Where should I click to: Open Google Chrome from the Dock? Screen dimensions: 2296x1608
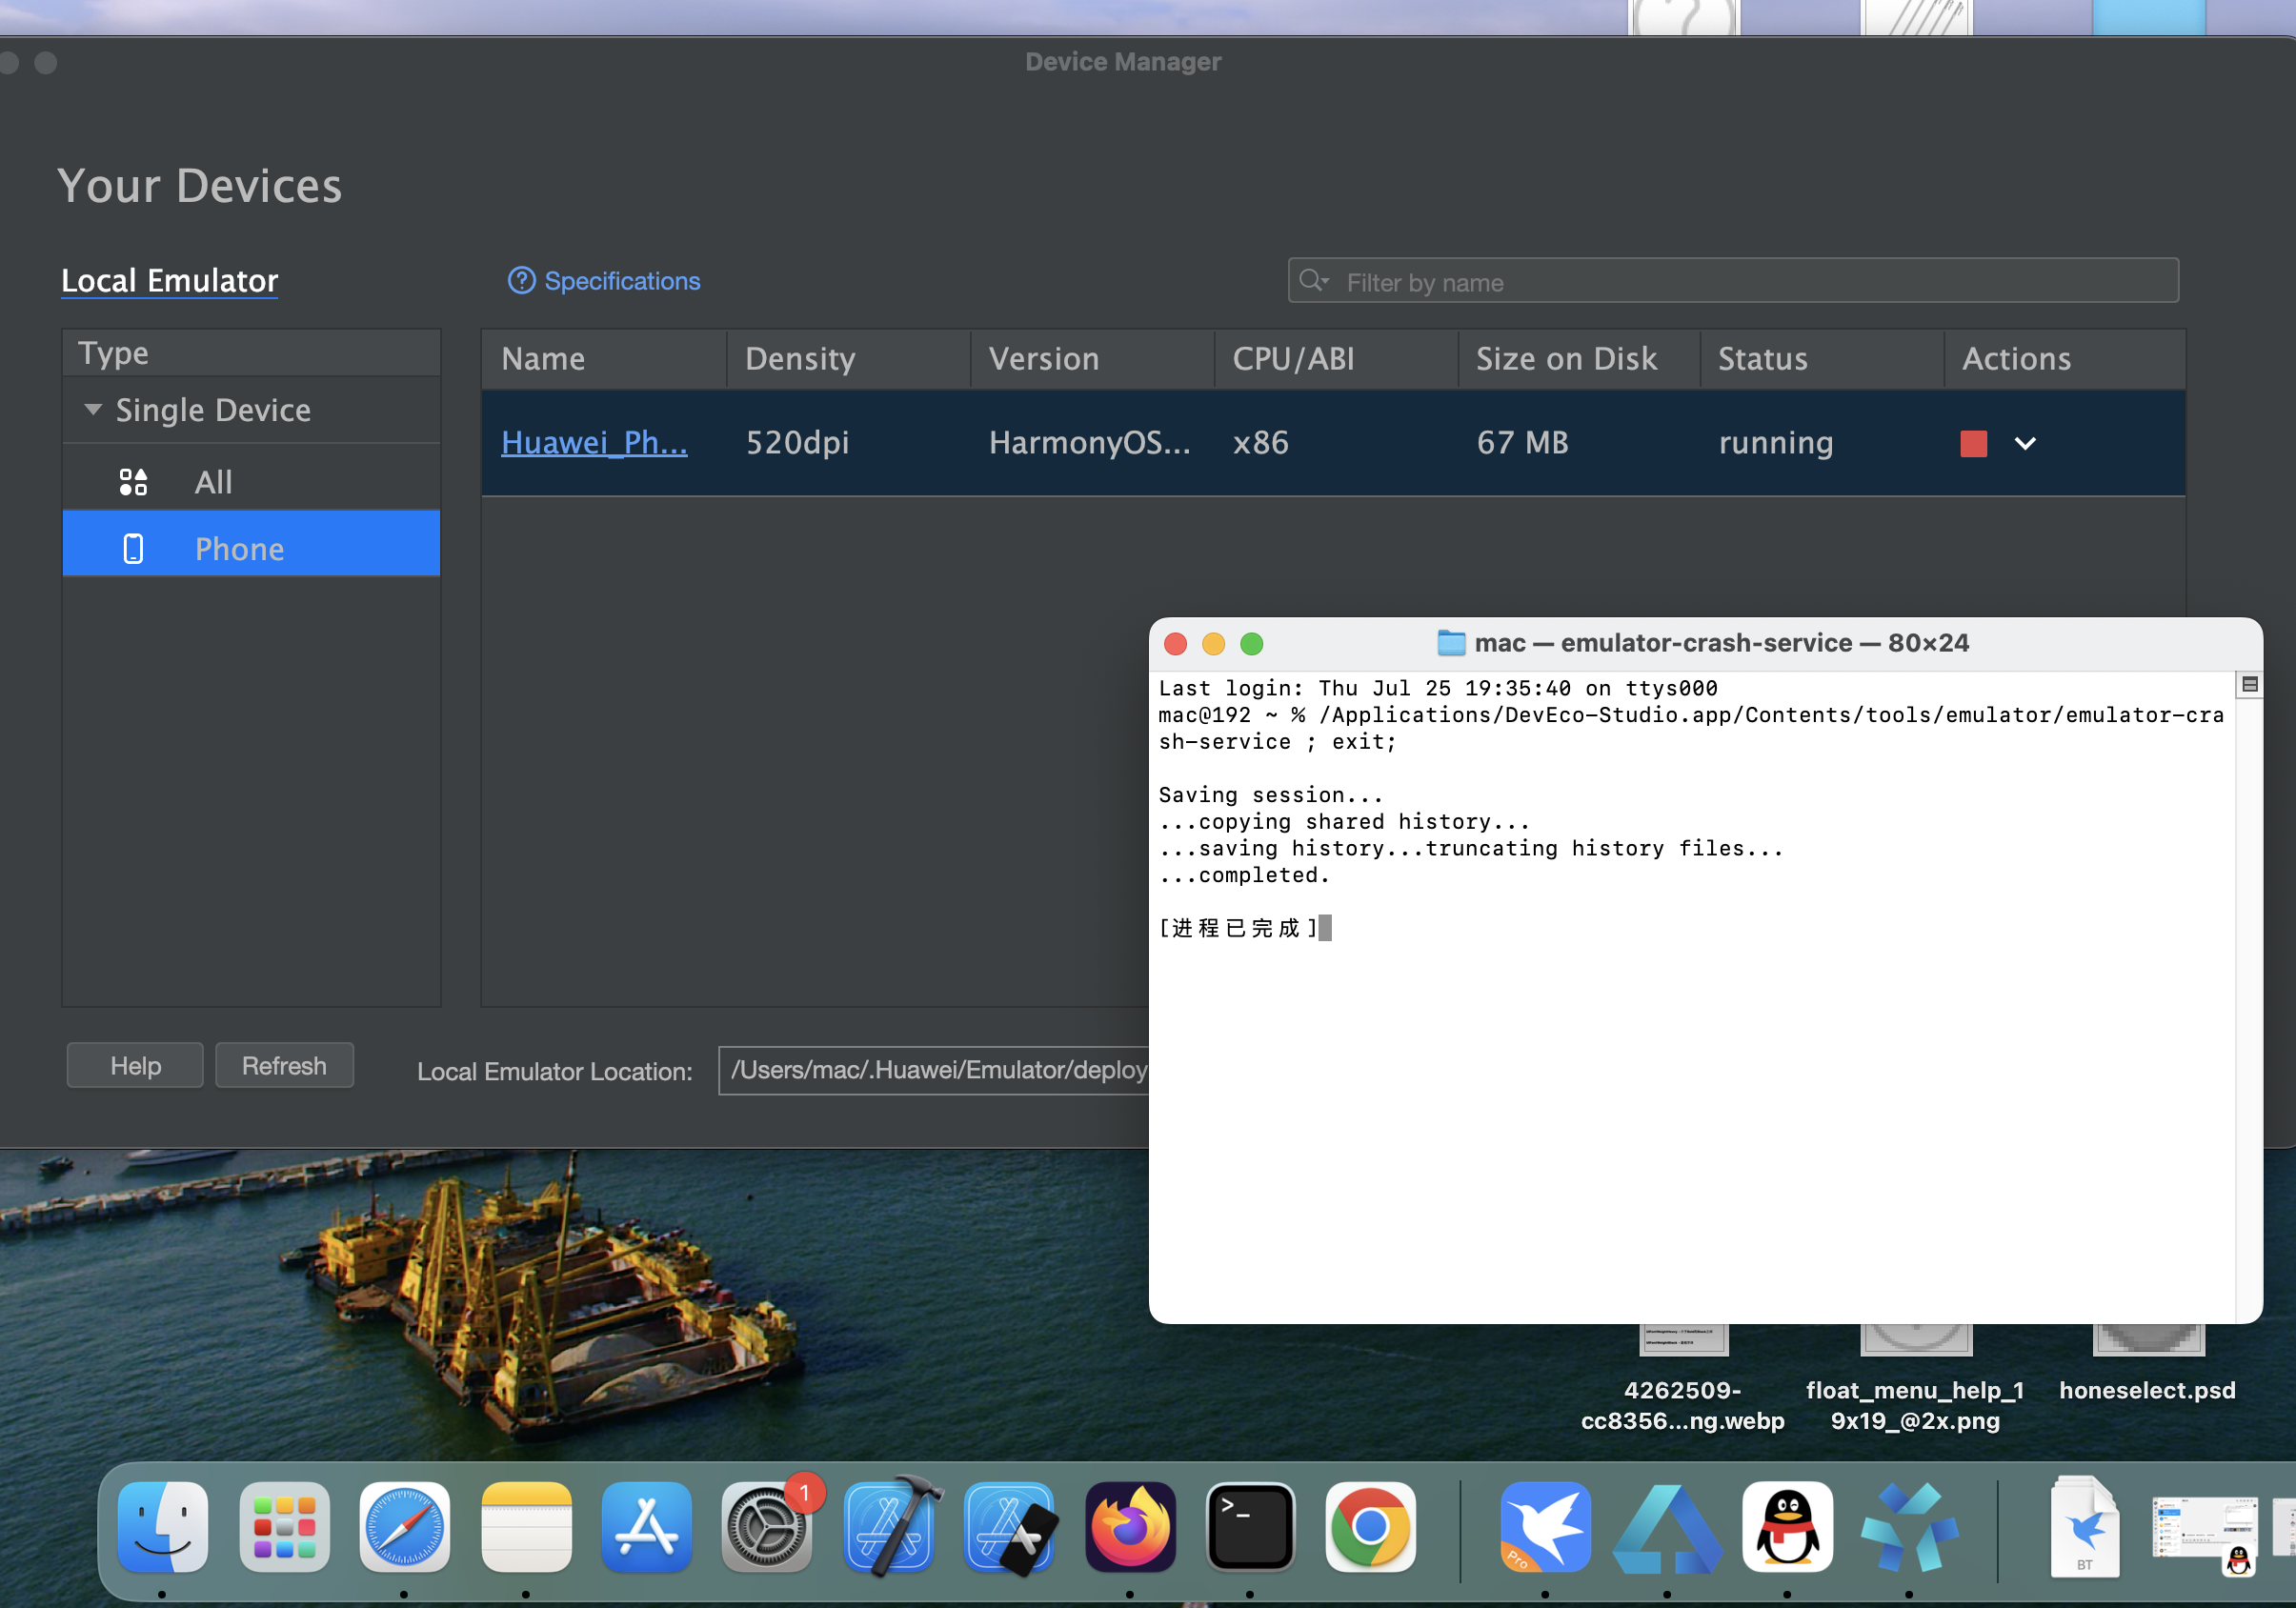1371,1526
